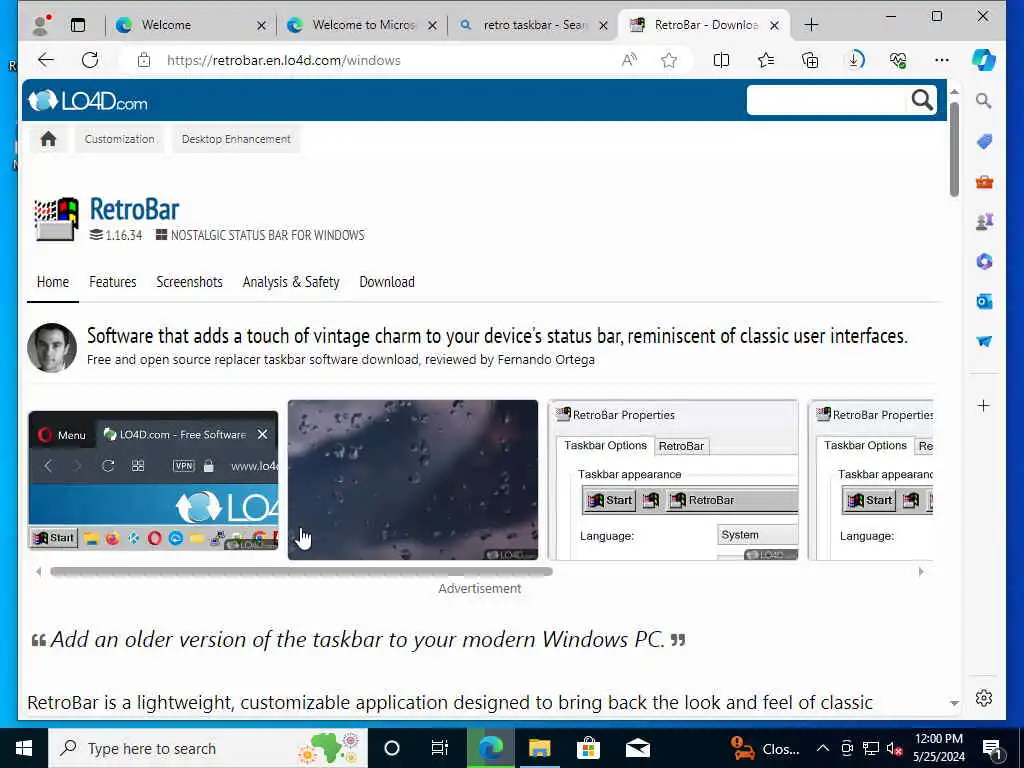Open Microsoft Store from taskbar
Image resolution: width=1024 pixels, height=768 pixels.
click(588, 748)
